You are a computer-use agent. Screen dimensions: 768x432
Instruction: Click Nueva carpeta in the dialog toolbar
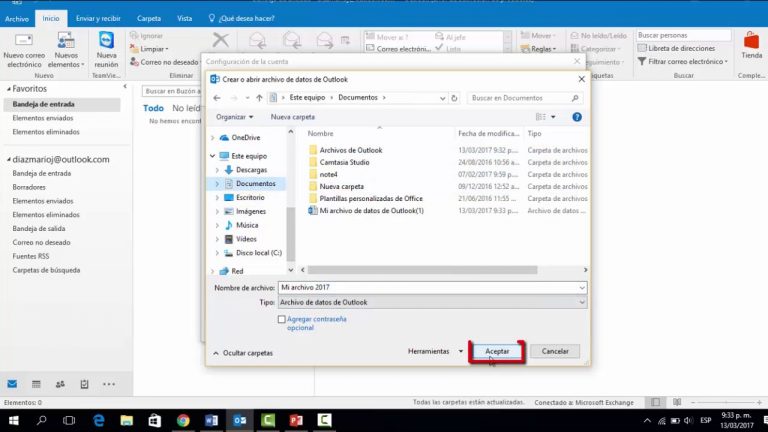coord(293,117)
